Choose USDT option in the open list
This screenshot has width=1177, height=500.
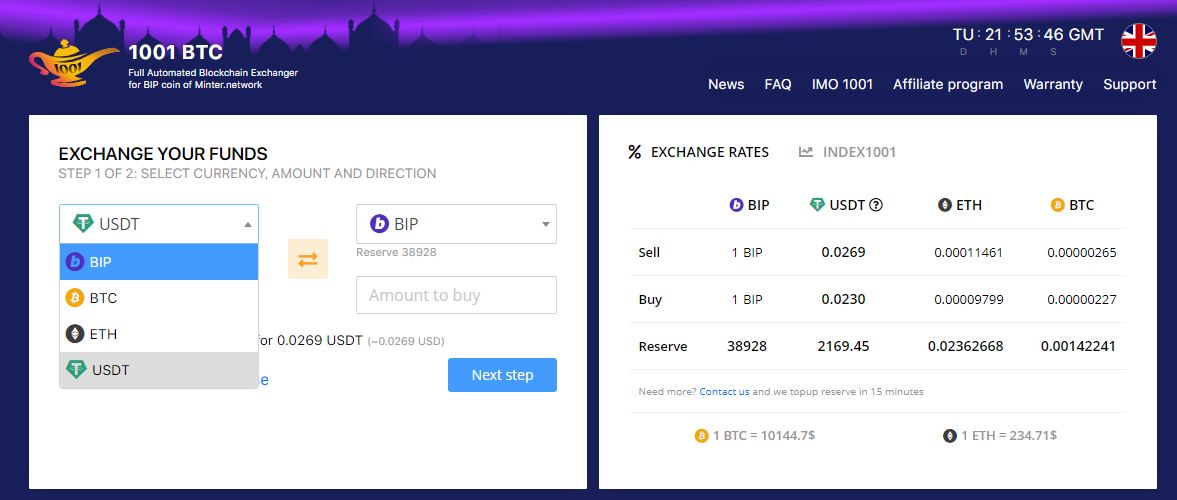[x=159, y=370]
